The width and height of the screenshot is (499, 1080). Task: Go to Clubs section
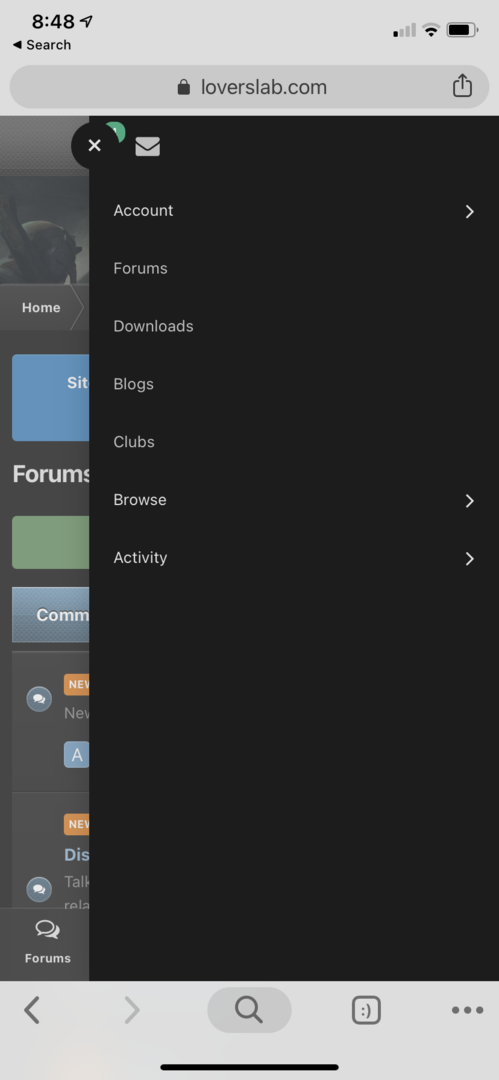[134, 442]
